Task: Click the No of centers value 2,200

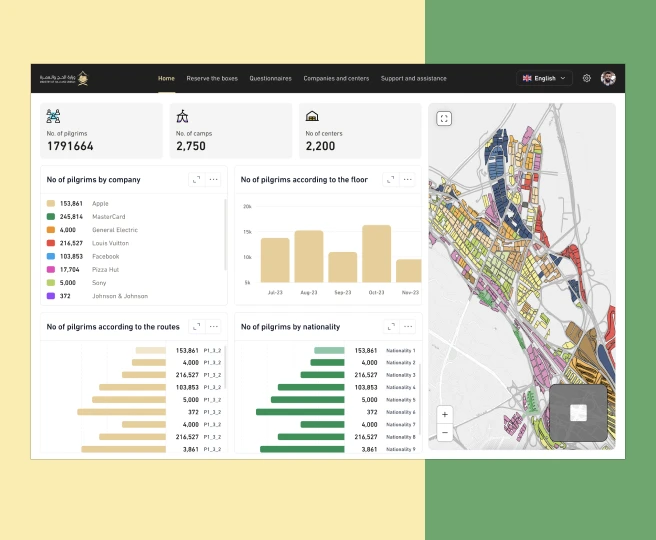Action: point(320,146)
